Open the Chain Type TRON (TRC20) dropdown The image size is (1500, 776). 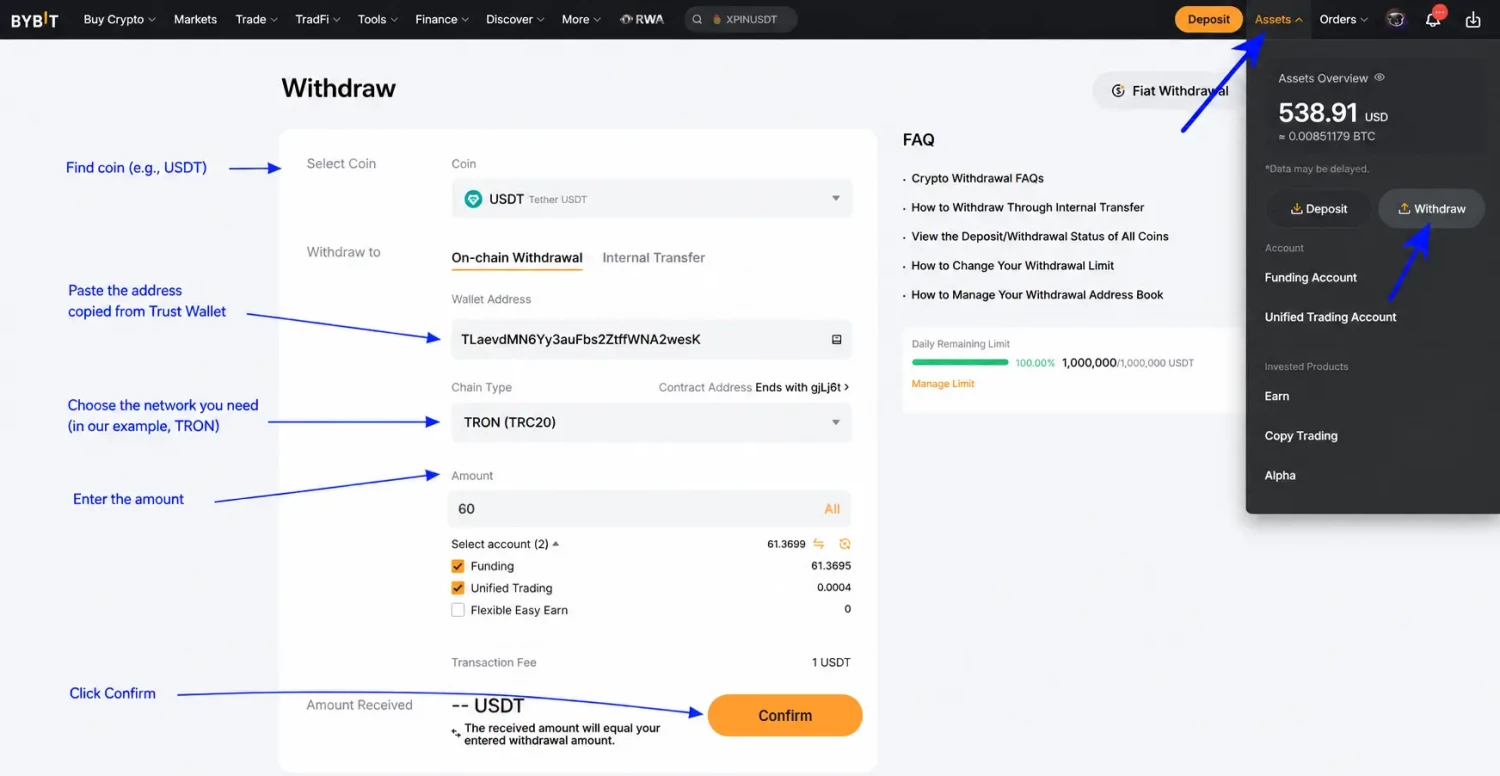pyautogui.click(x=652, y=422)
